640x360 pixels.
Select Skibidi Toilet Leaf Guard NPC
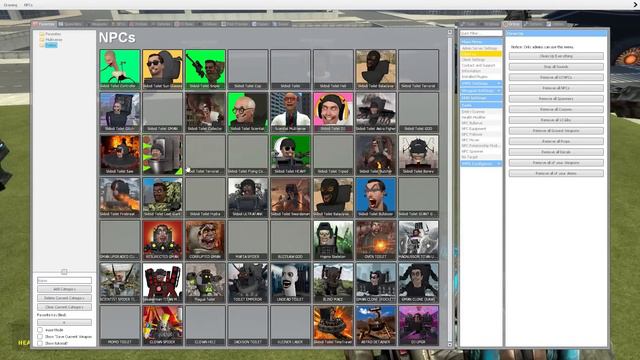162,197
